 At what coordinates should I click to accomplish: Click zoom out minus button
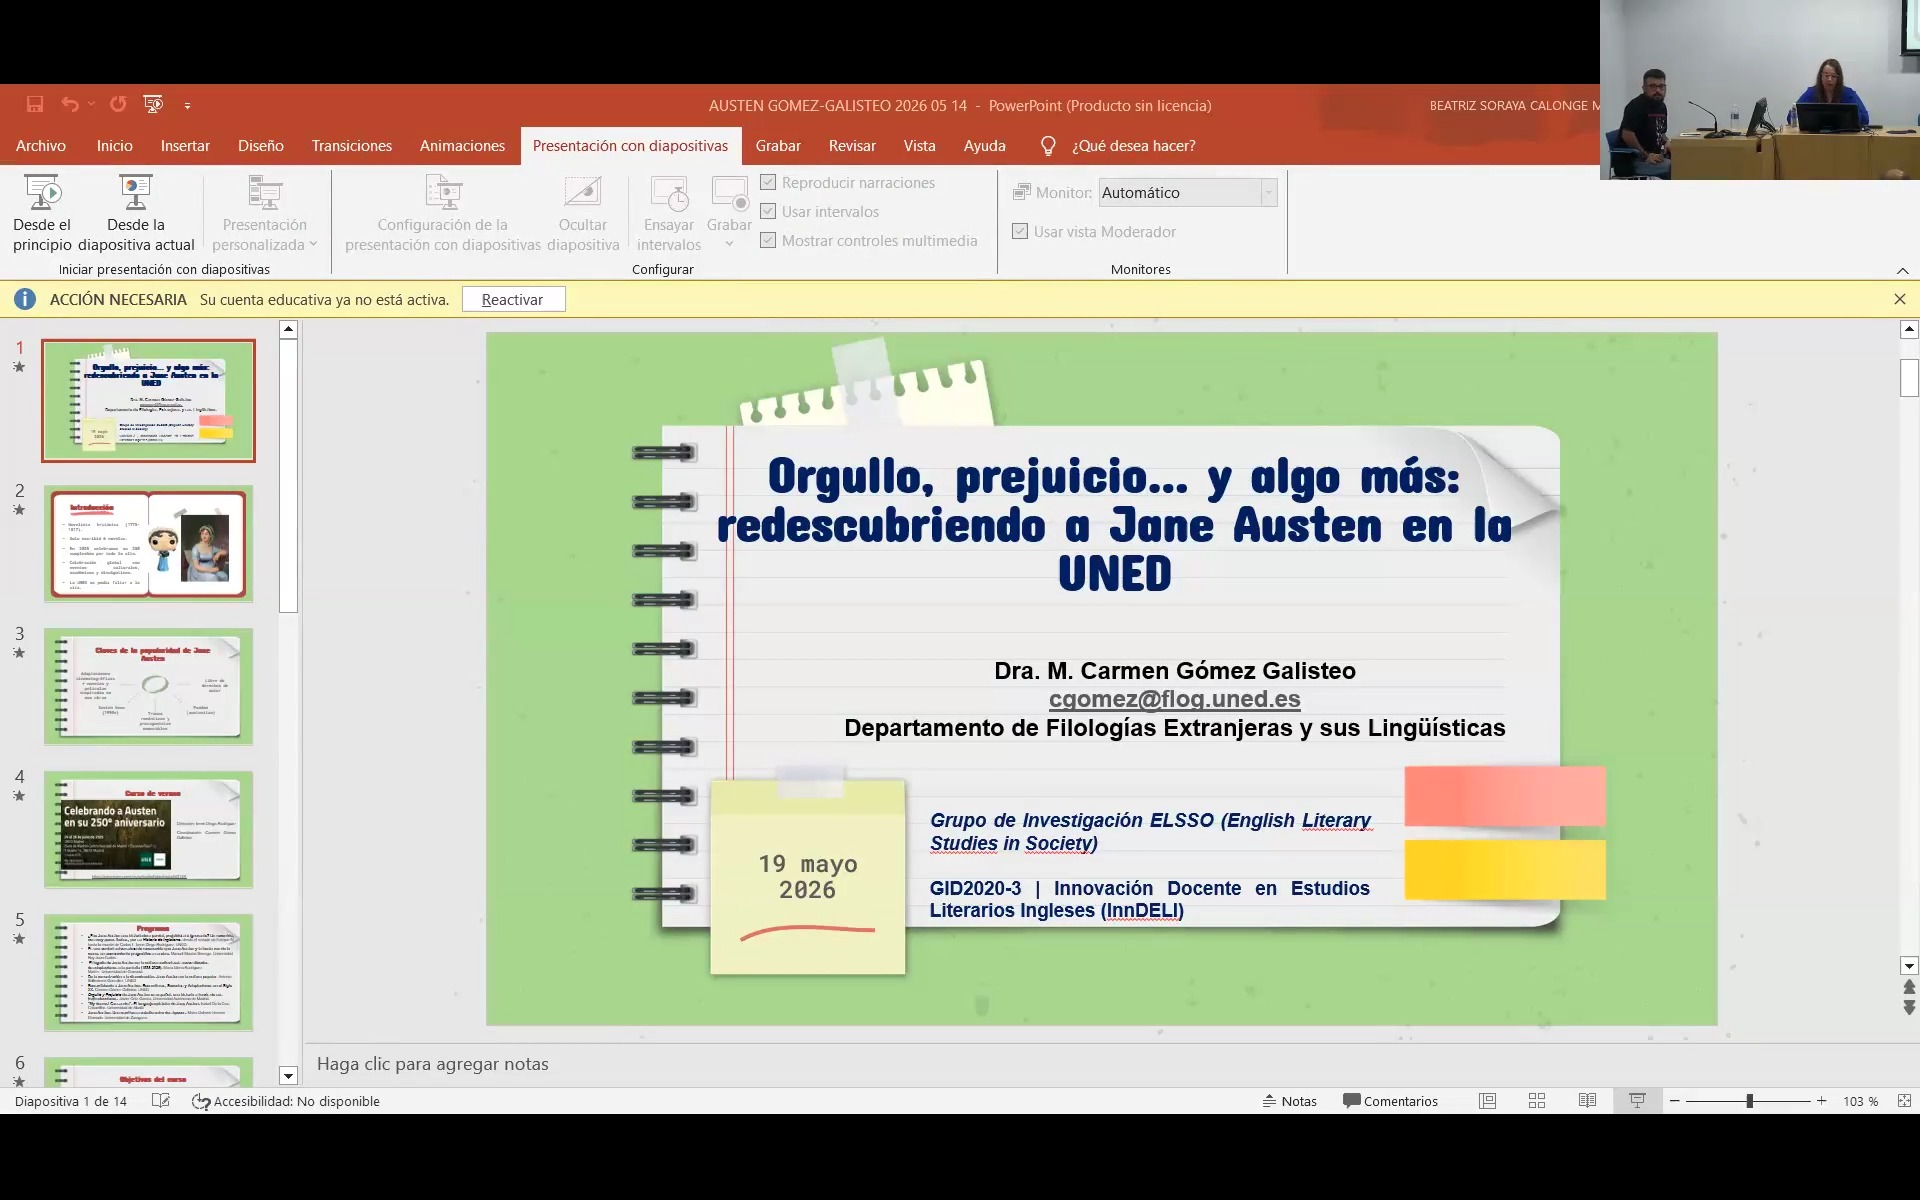coord(1675,1101)
